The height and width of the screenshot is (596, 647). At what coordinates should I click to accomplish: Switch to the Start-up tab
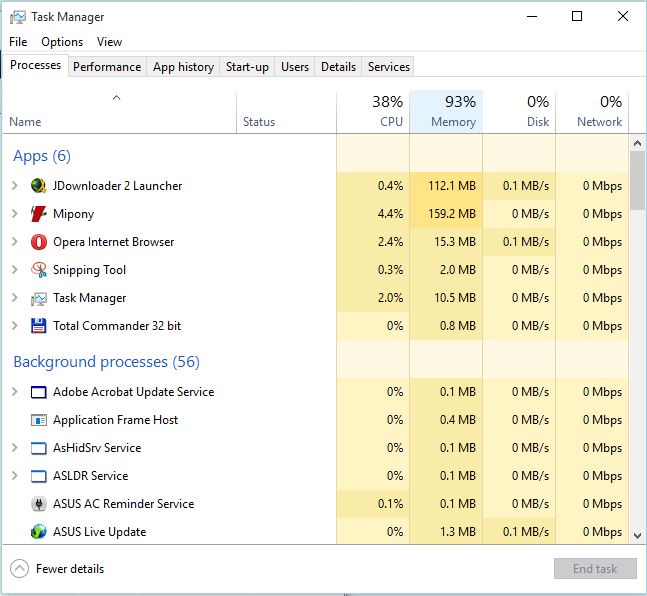[247, 67]
